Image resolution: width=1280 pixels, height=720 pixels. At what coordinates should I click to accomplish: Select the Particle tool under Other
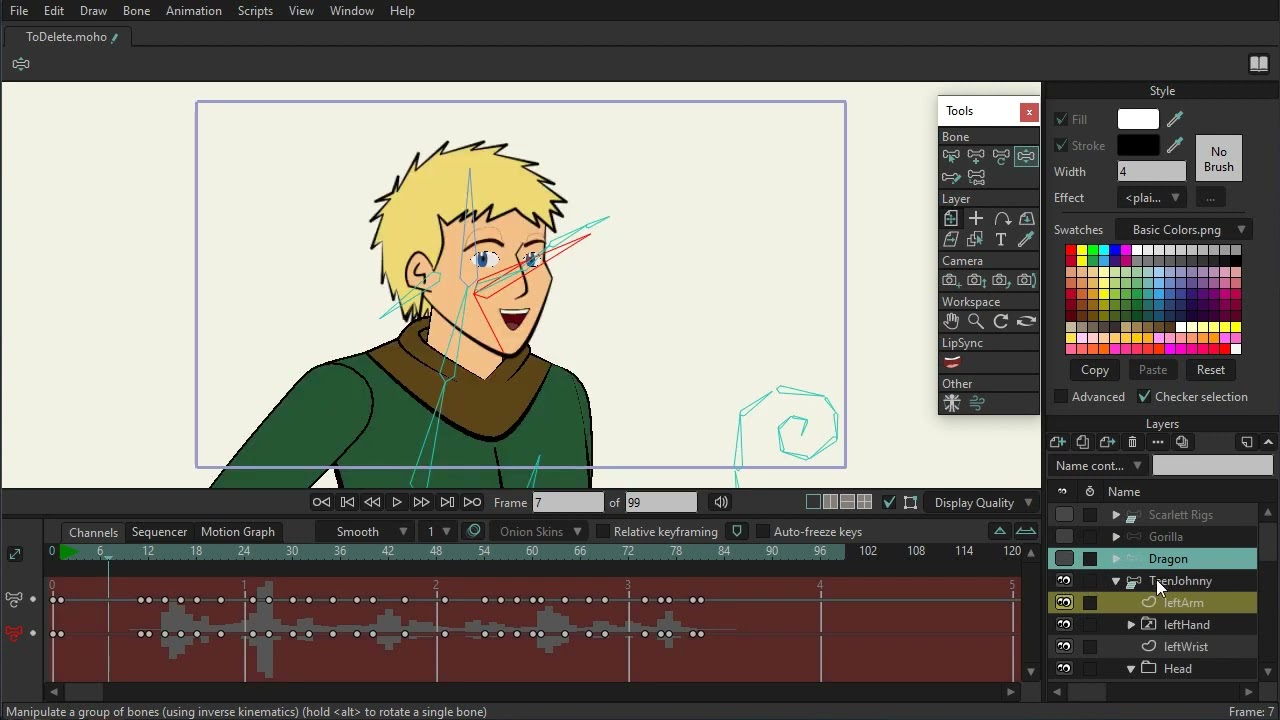coord(951,403)
